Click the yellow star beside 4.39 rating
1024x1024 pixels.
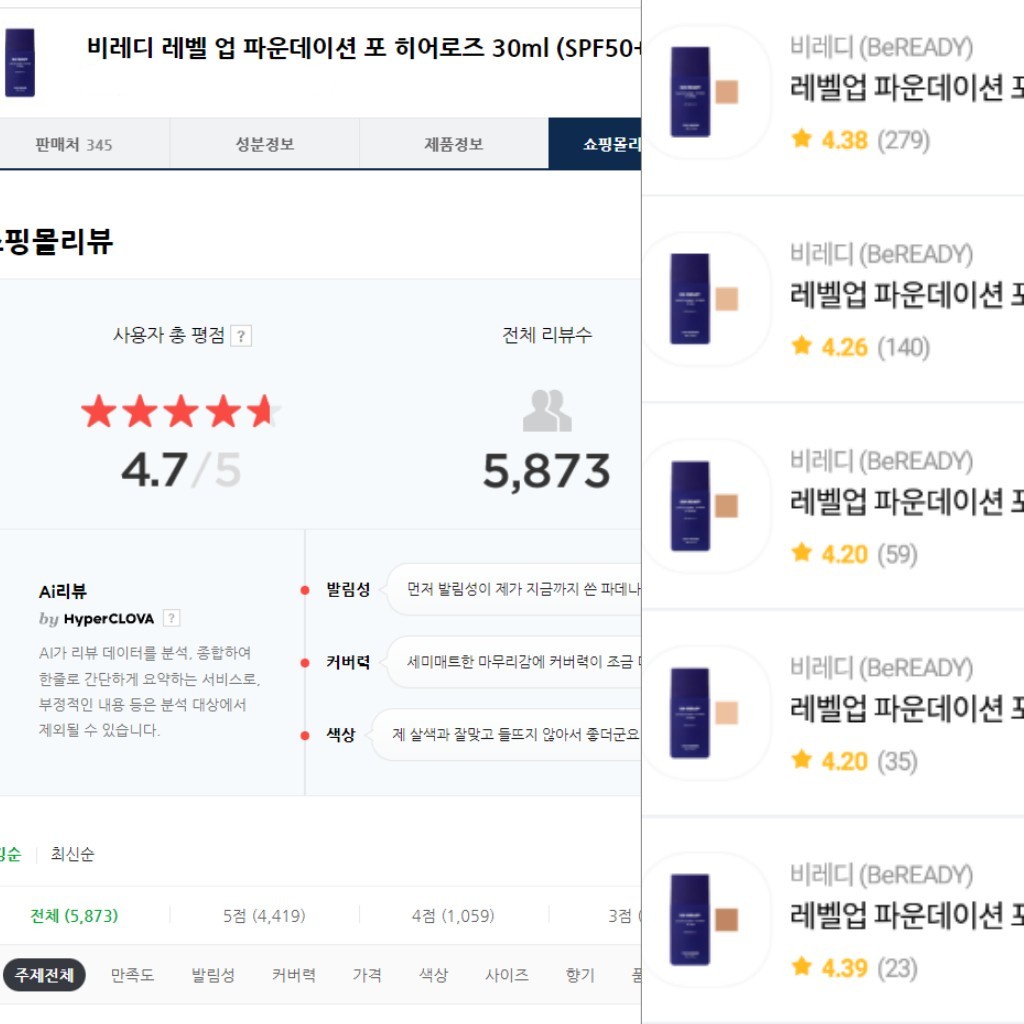point(801,967)
